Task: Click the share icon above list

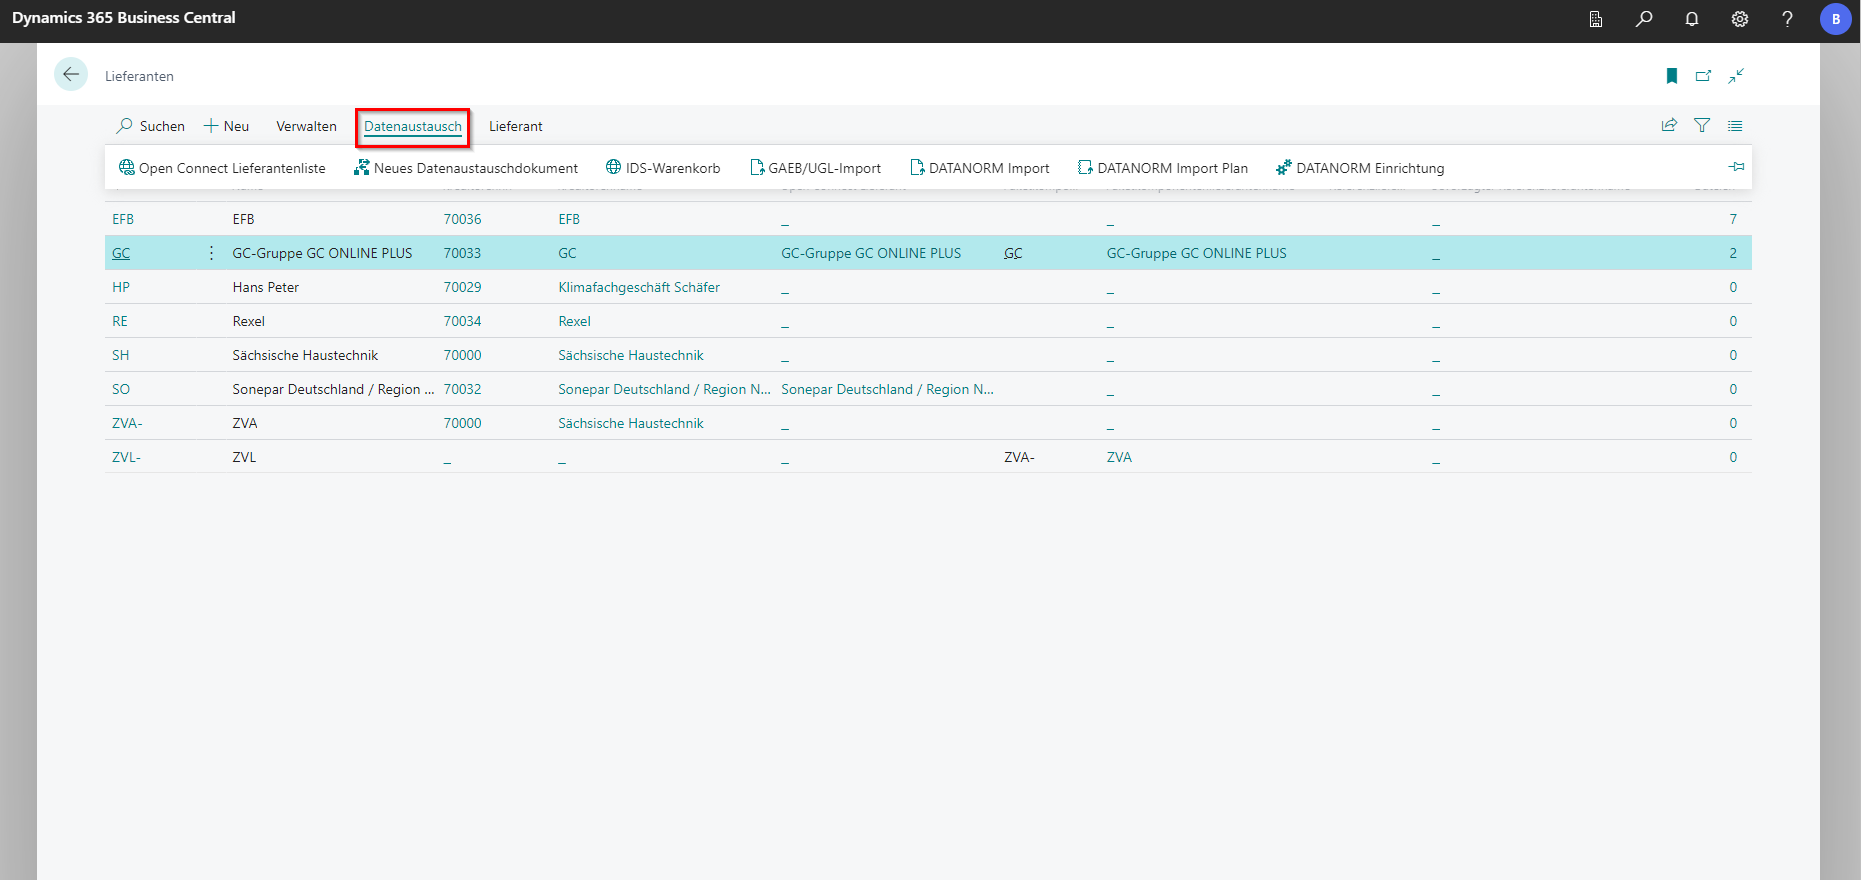Action: click(1669, 126)
